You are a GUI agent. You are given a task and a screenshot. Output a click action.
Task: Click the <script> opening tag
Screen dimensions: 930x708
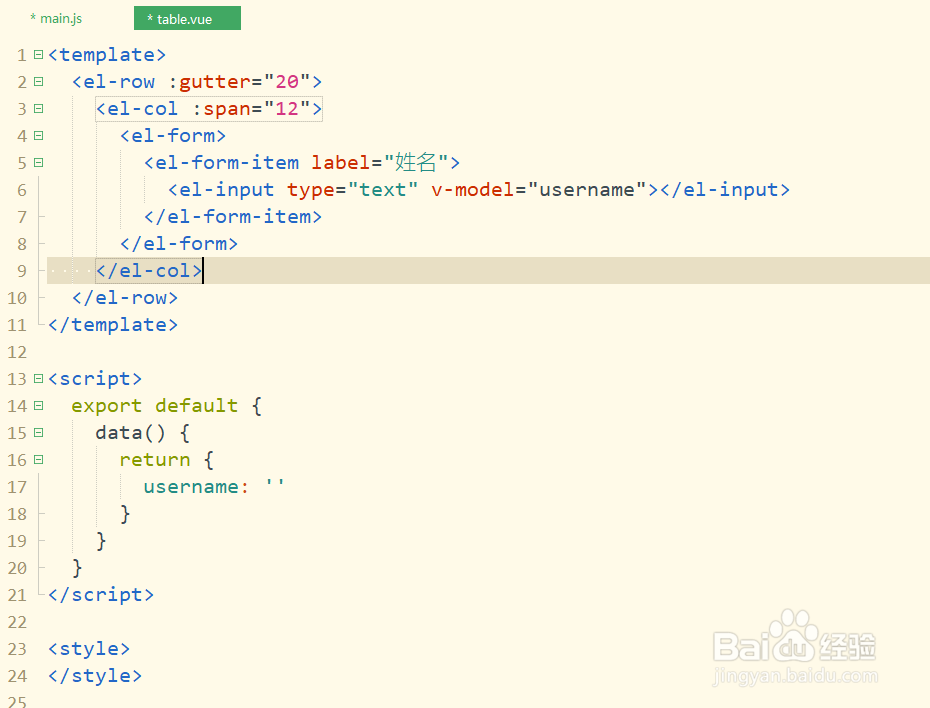coord(95,379)
